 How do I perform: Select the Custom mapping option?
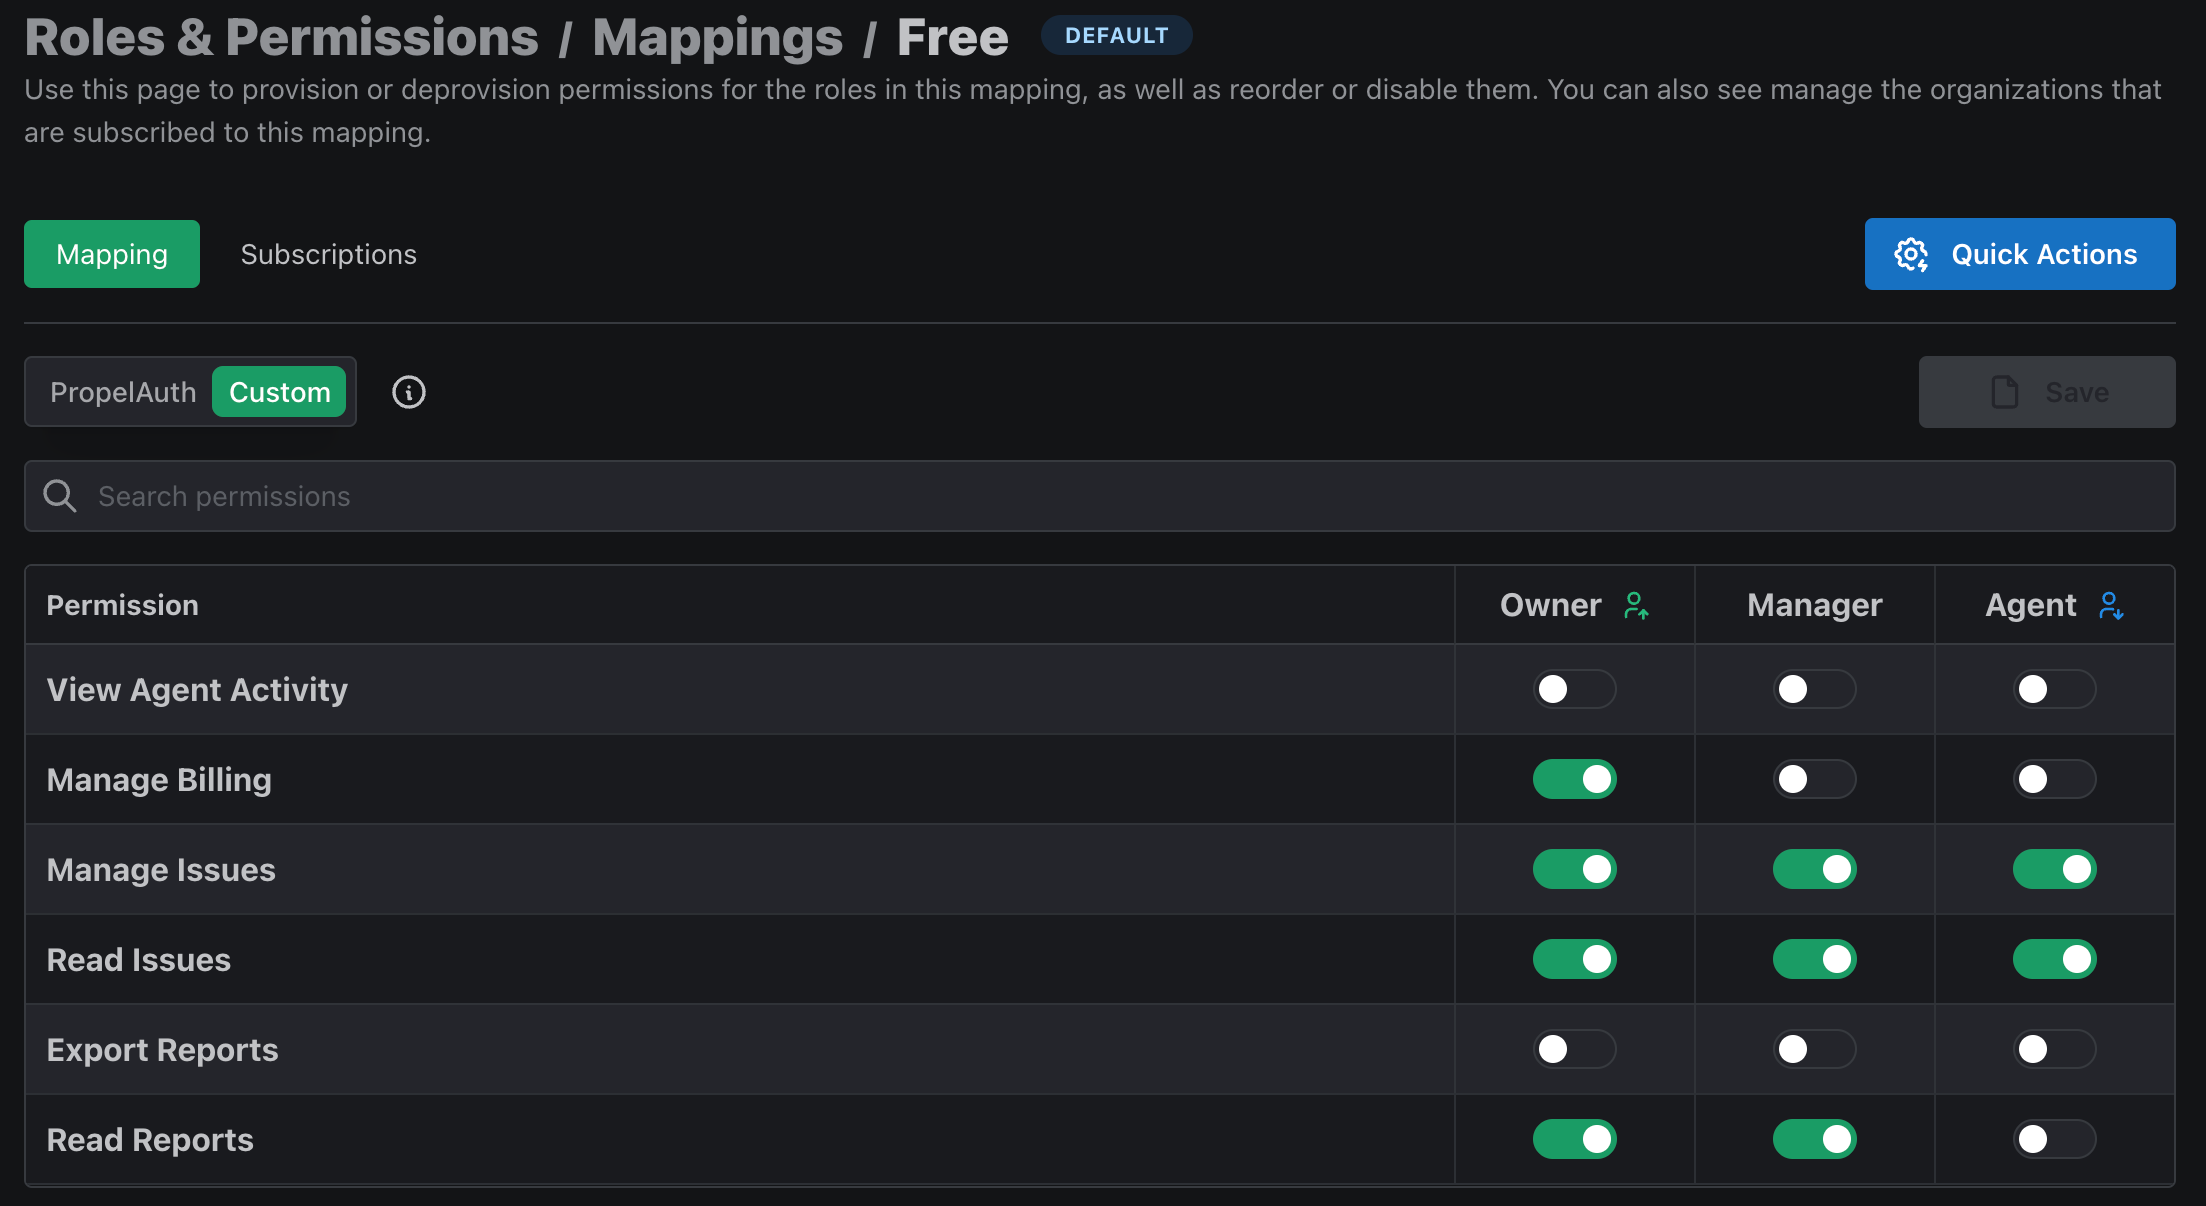pos(279,392)
